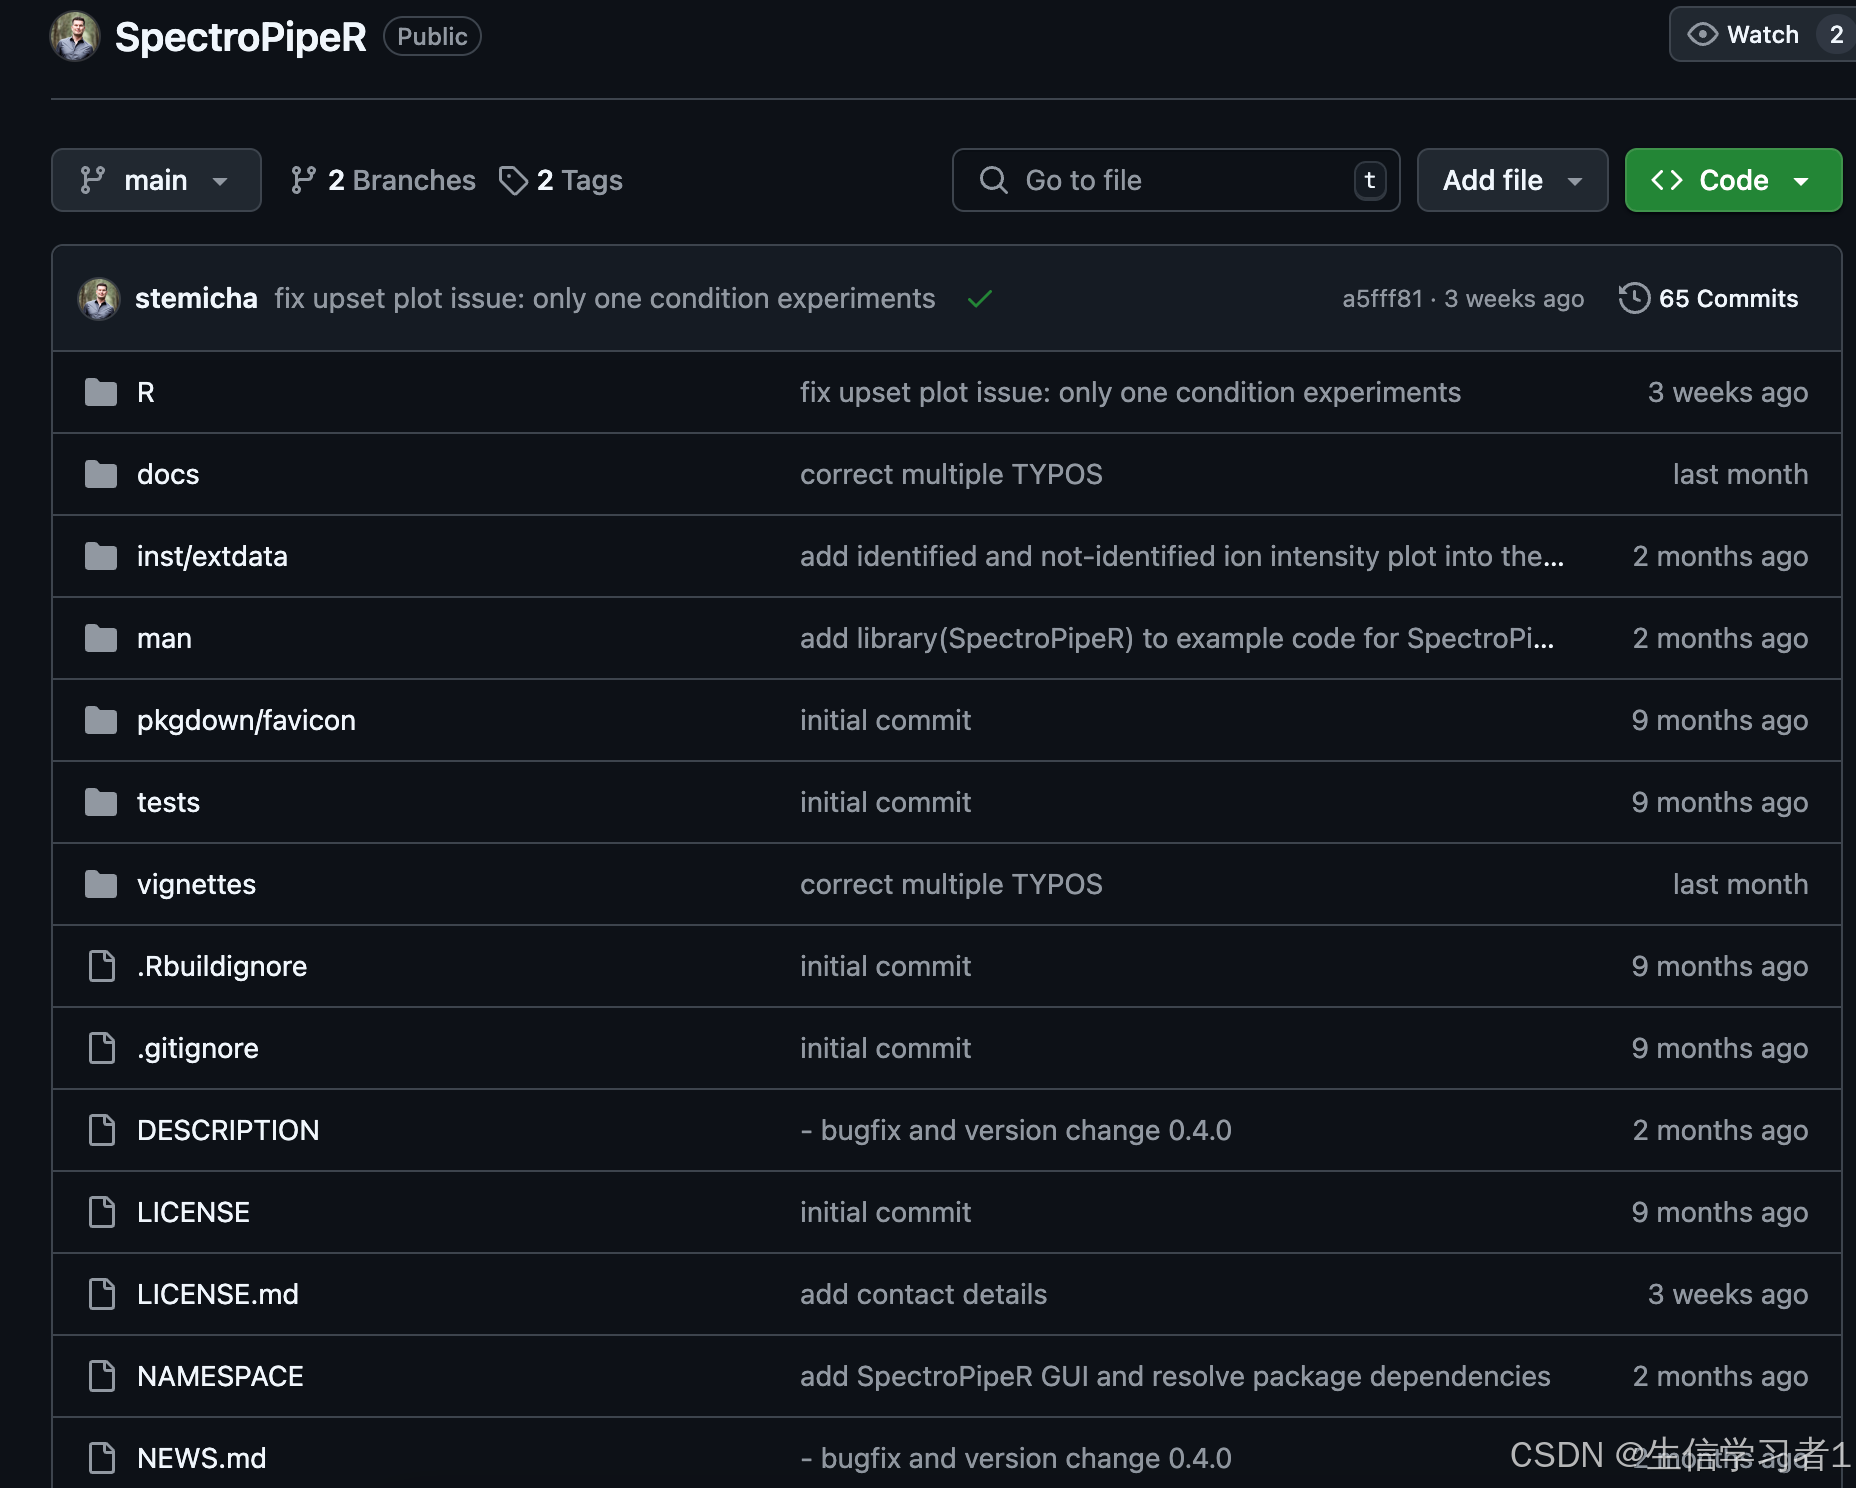The width and height of the screenshot is (1856, 1488).
Task: Open latest commit message in header bar
Action: pos(605,299)
